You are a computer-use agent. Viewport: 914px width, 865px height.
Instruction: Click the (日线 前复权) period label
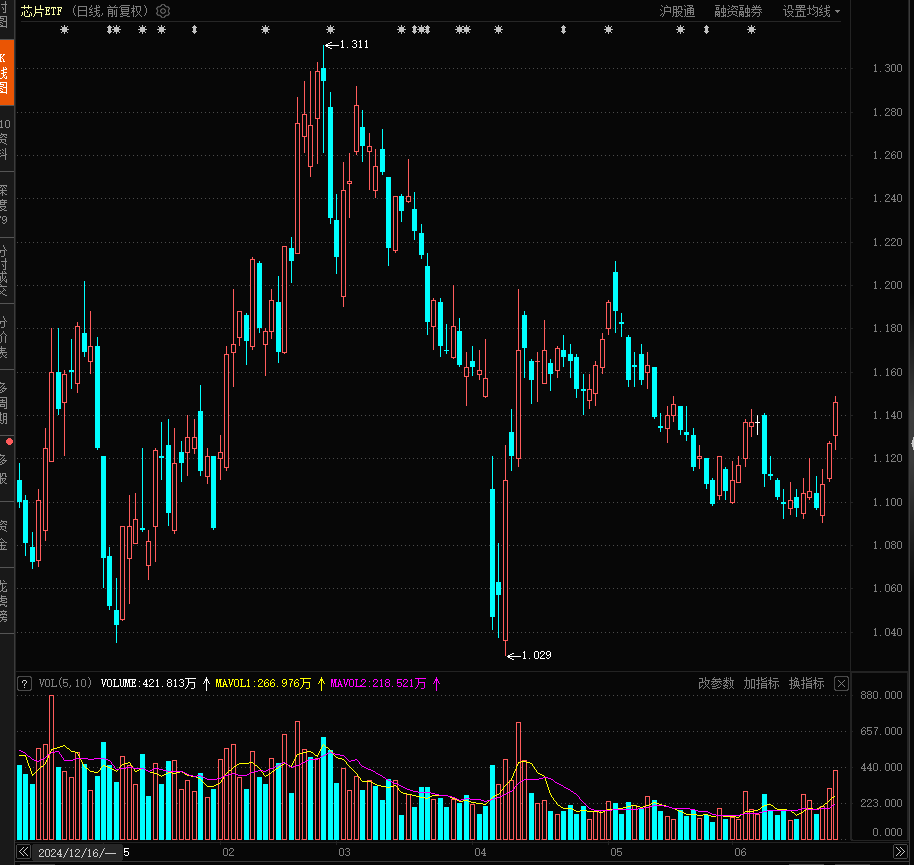click(111, 11)
